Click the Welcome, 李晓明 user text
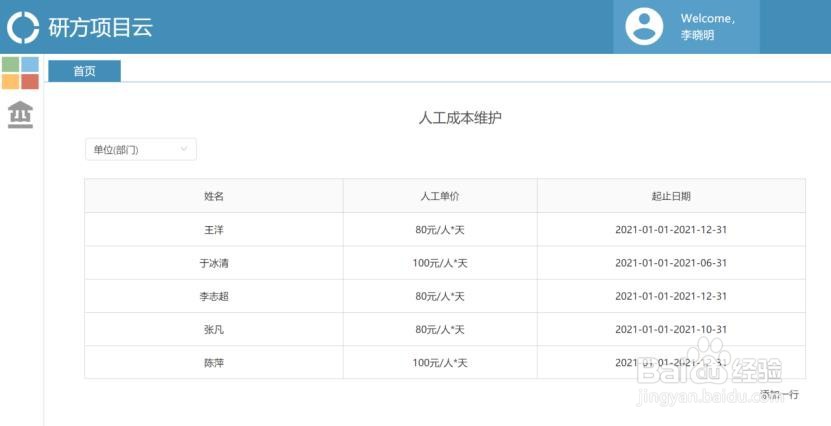The width and height of the screenshot is (831, 426). click(x=708, y=26)
